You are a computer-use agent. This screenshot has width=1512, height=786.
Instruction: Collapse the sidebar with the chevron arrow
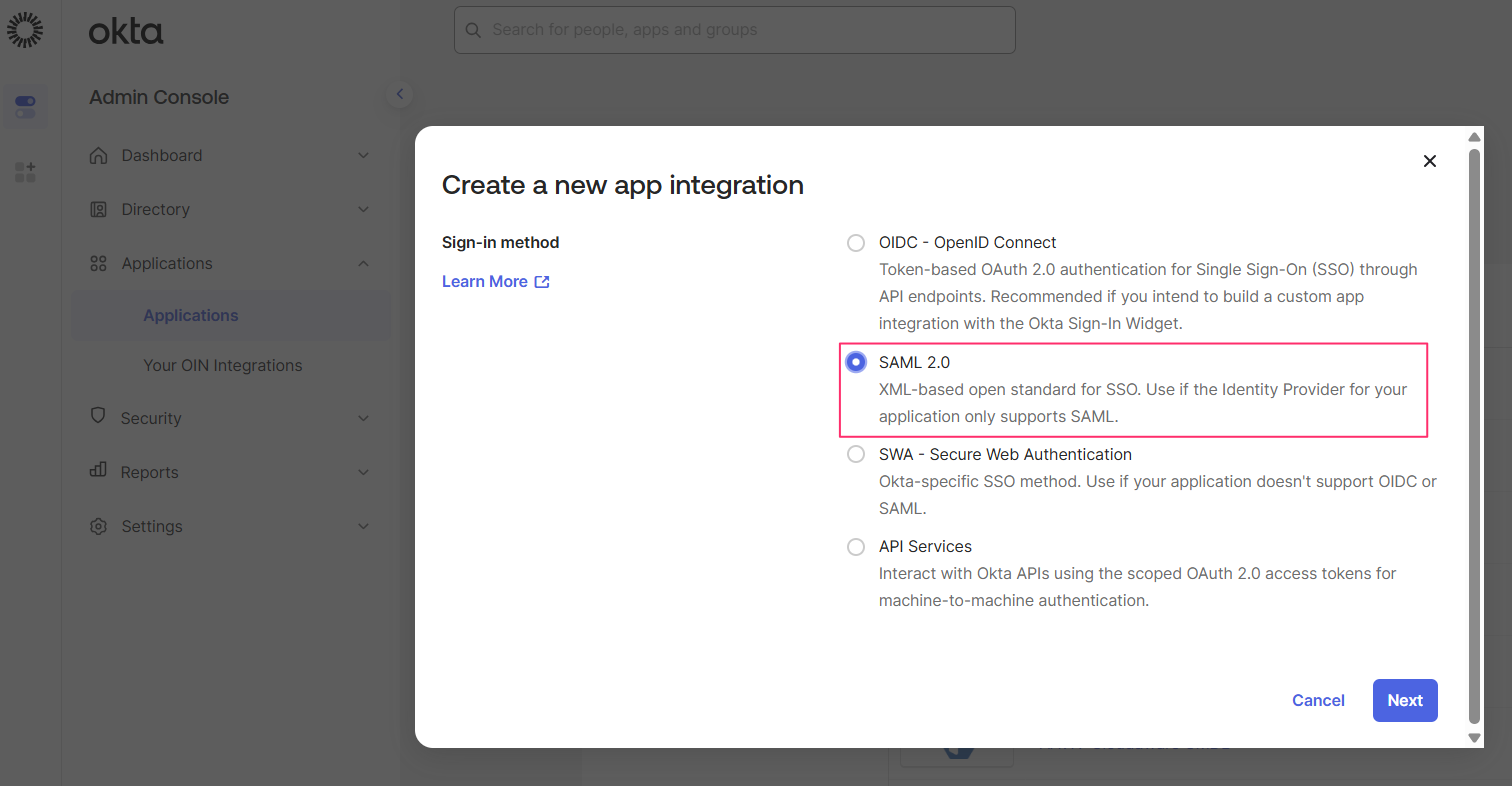coord(400,93)
